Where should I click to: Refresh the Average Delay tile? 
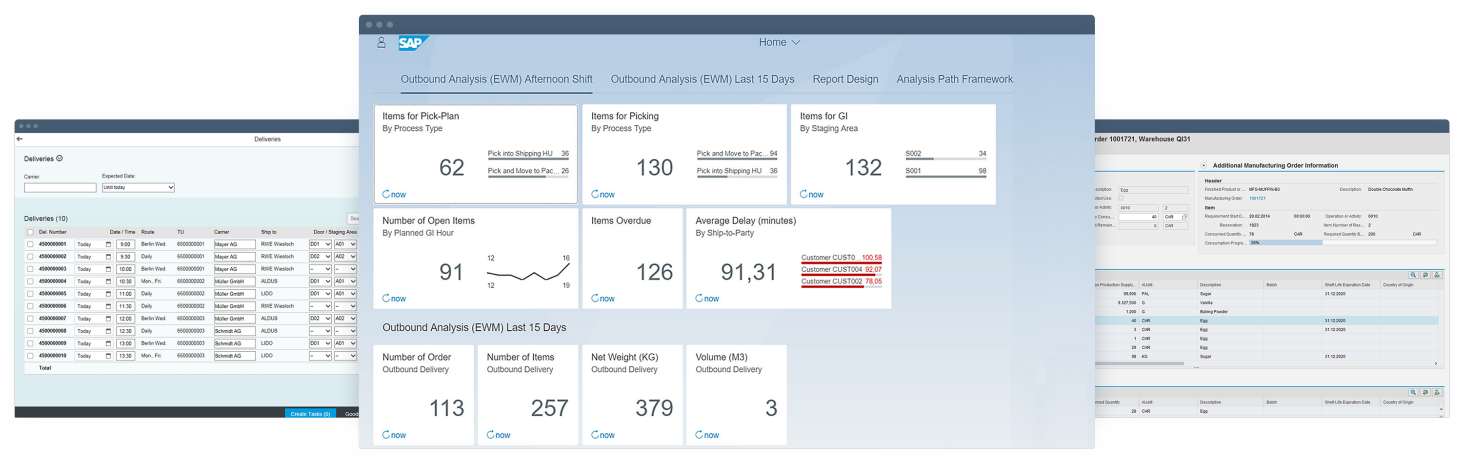pos(707,298)
